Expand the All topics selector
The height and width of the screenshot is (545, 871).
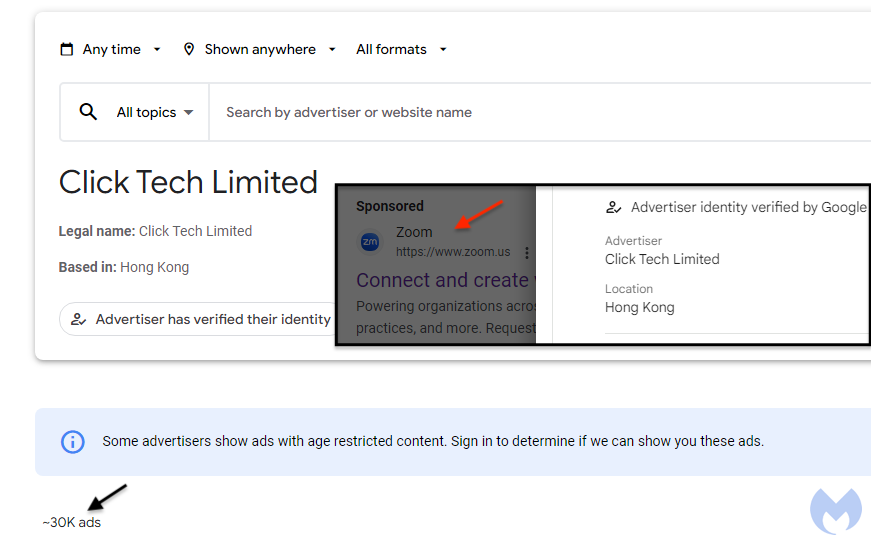click(154, 112)
